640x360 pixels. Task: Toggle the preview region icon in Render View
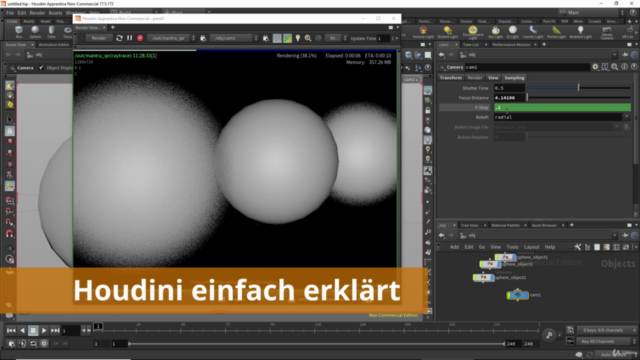(x=277, y=38)
